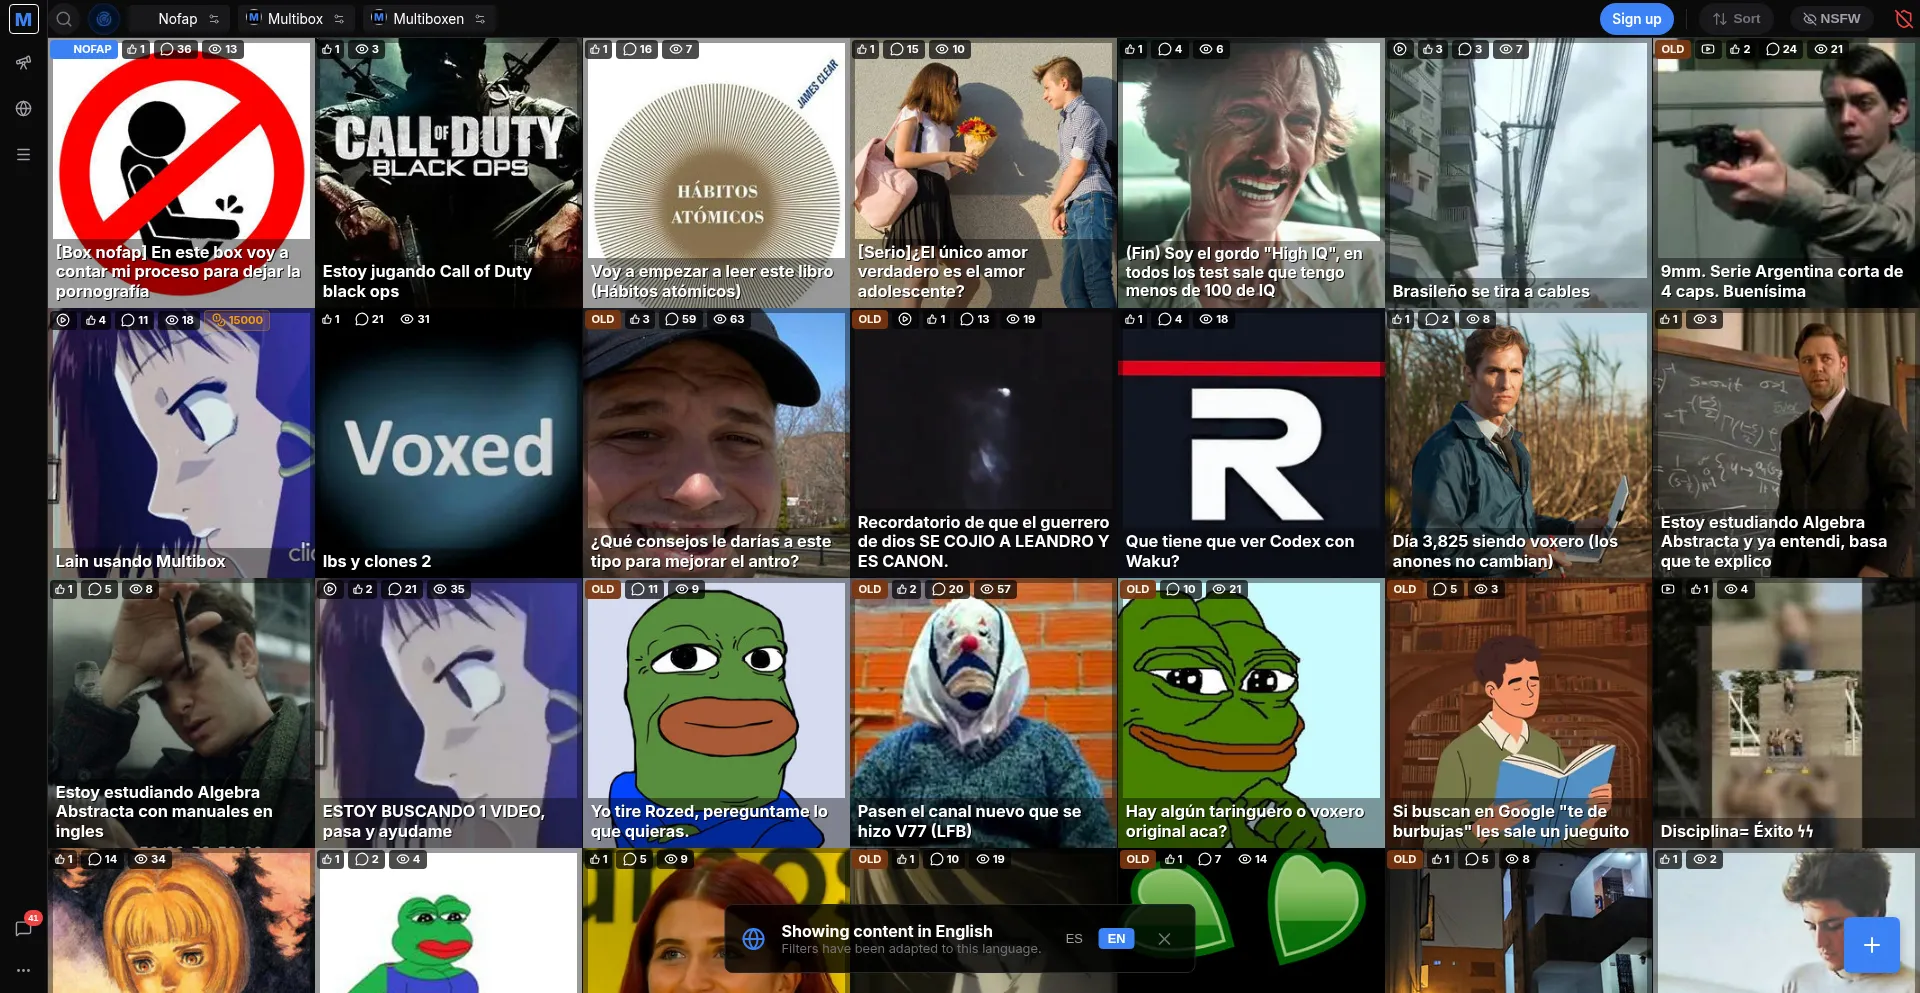Click the NOFAP category tag on first post
Image resolution: width=1920 pixels, height=993 pixels.
85,49
